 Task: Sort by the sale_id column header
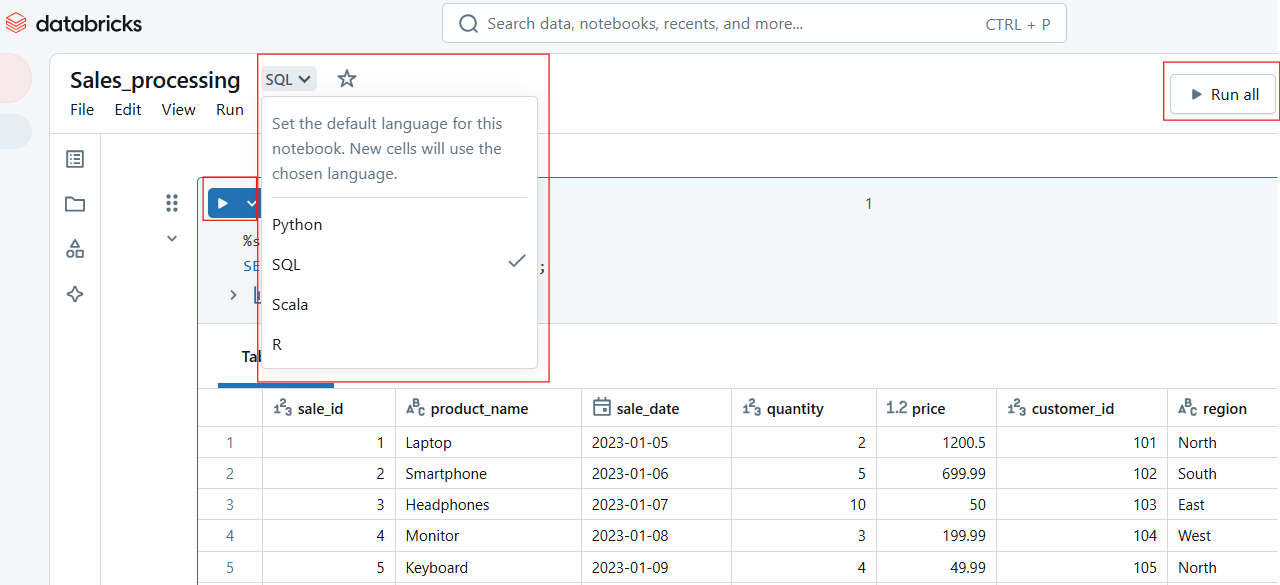(x=330, y=408)
